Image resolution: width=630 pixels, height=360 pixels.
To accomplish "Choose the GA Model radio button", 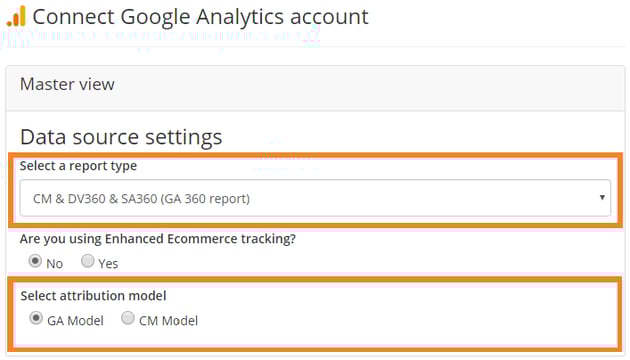I will pyautogui.click(x=36, y=318).
